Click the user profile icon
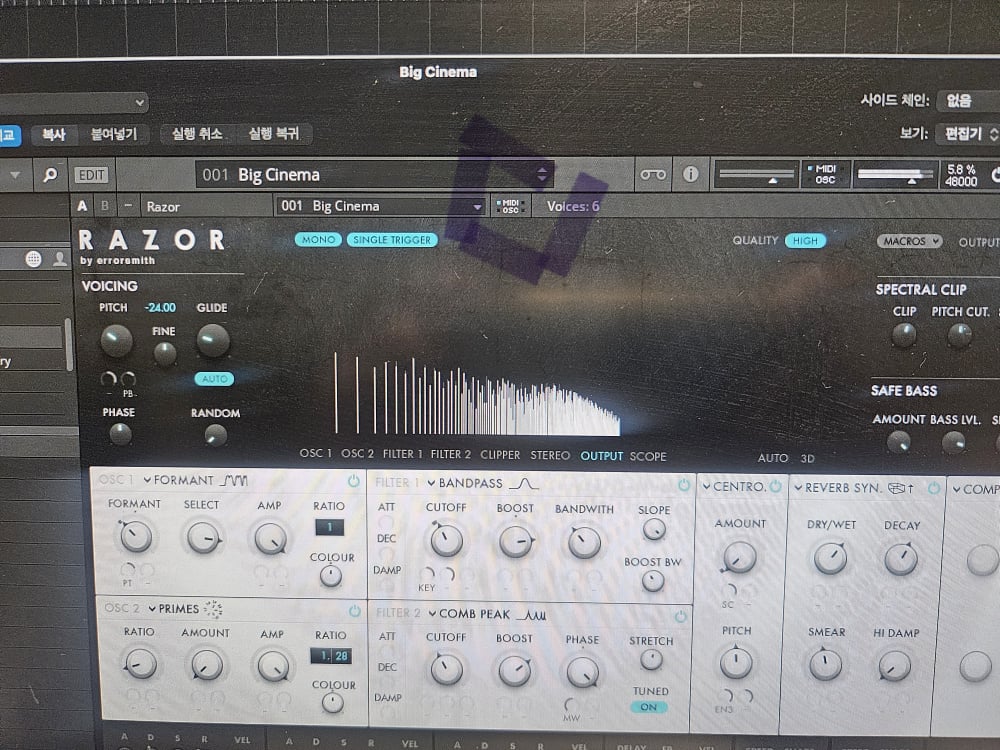Image resolution: width=1000 pixels, height=750 pixels. 59,258
